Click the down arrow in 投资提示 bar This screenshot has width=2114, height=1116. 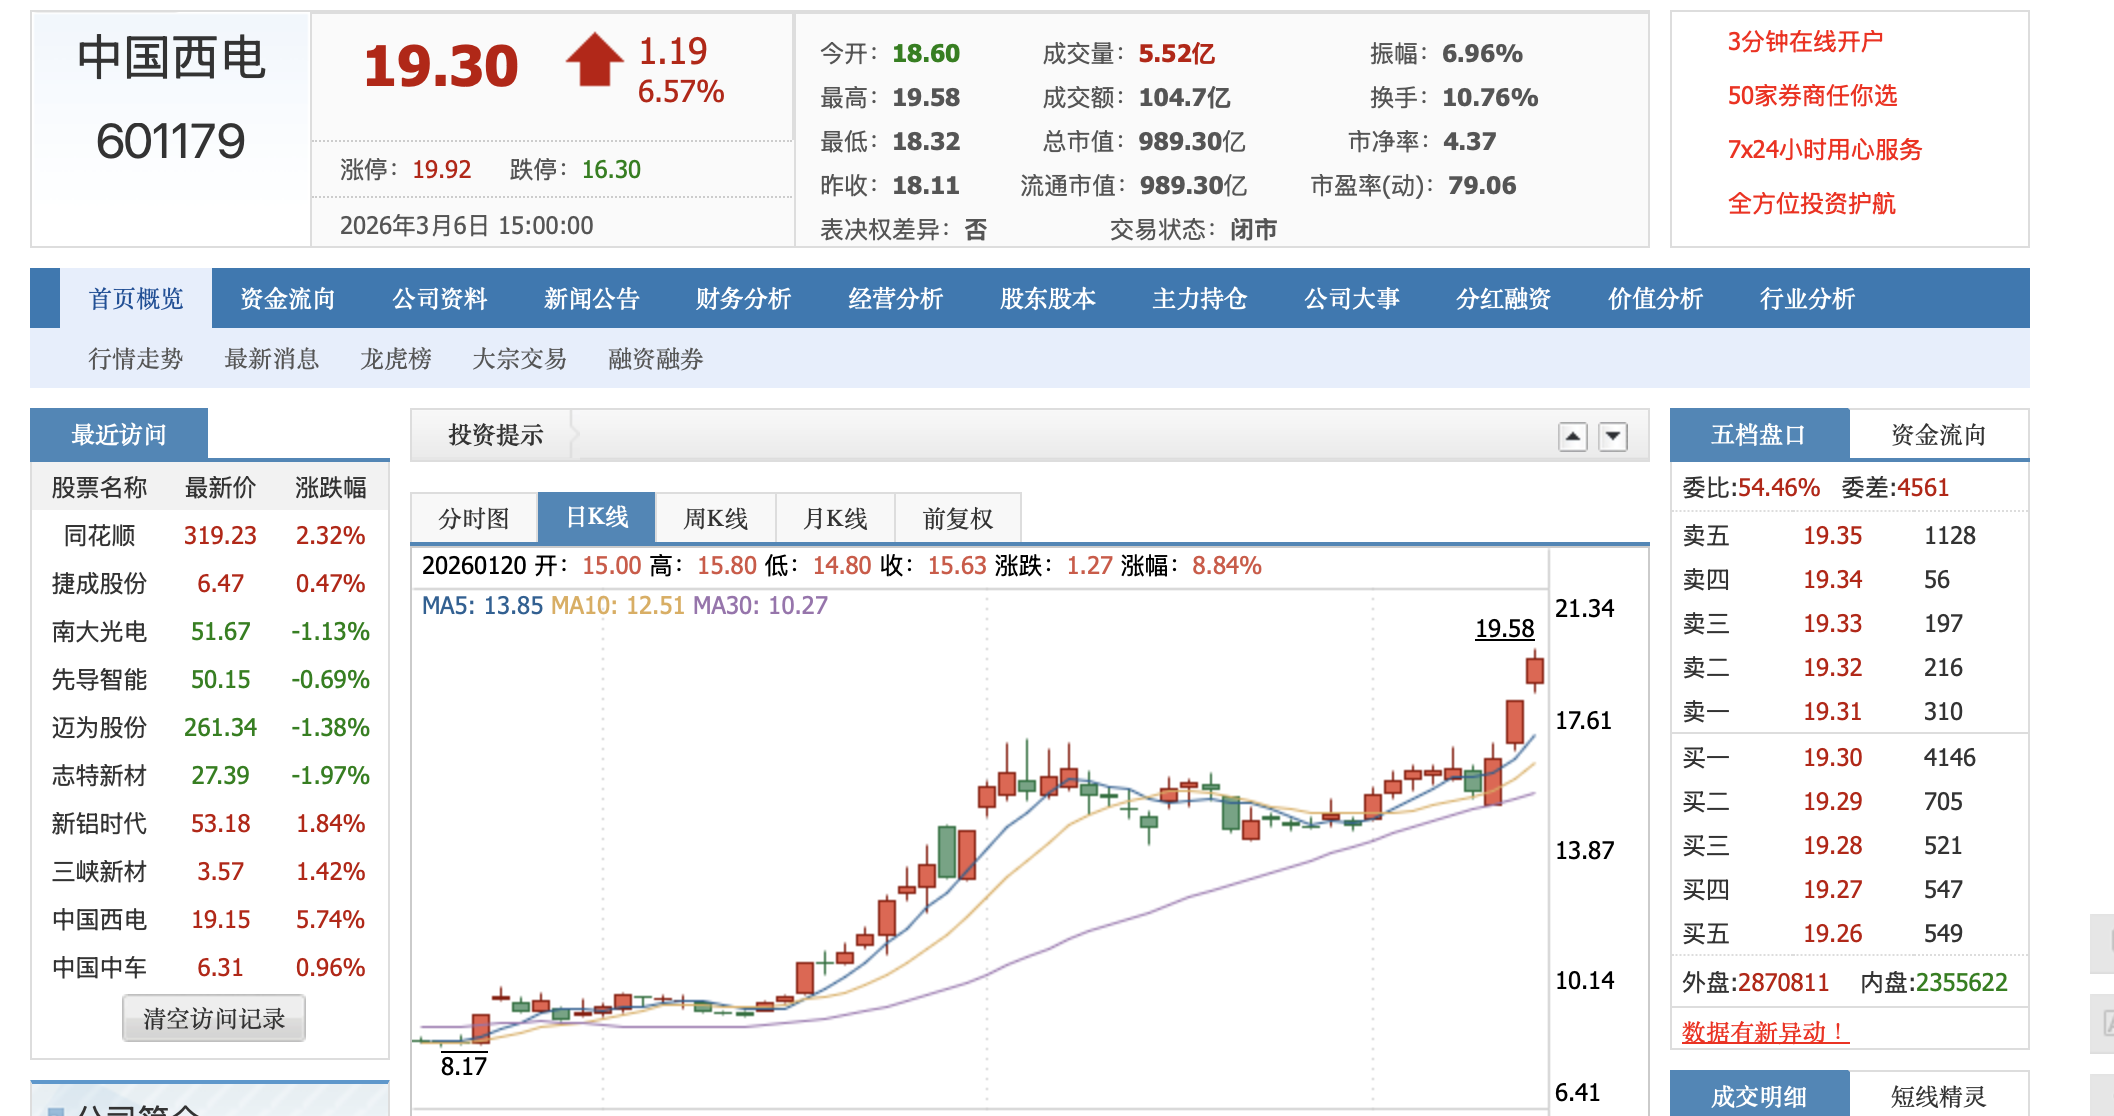click(x=1613, y=436)
